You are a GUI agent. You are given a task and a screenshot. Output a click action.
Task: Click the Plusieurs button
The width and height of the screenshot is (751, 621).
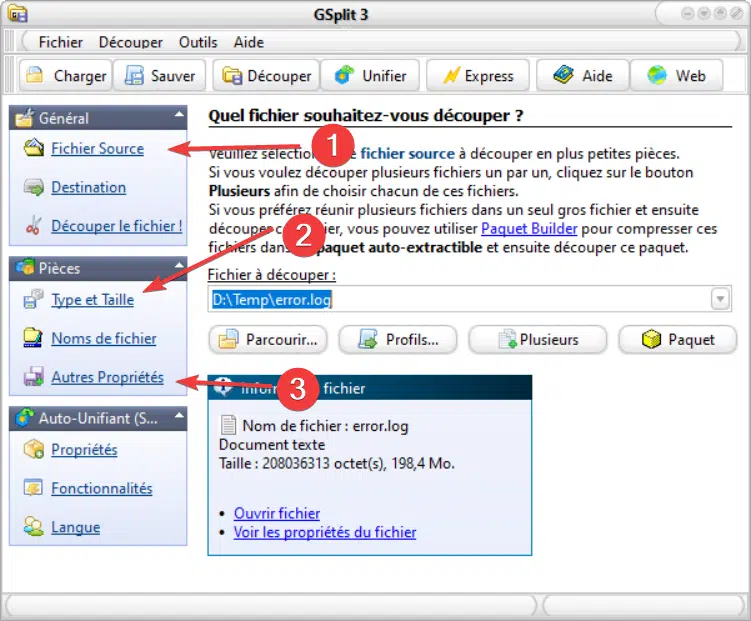(538, 339)
